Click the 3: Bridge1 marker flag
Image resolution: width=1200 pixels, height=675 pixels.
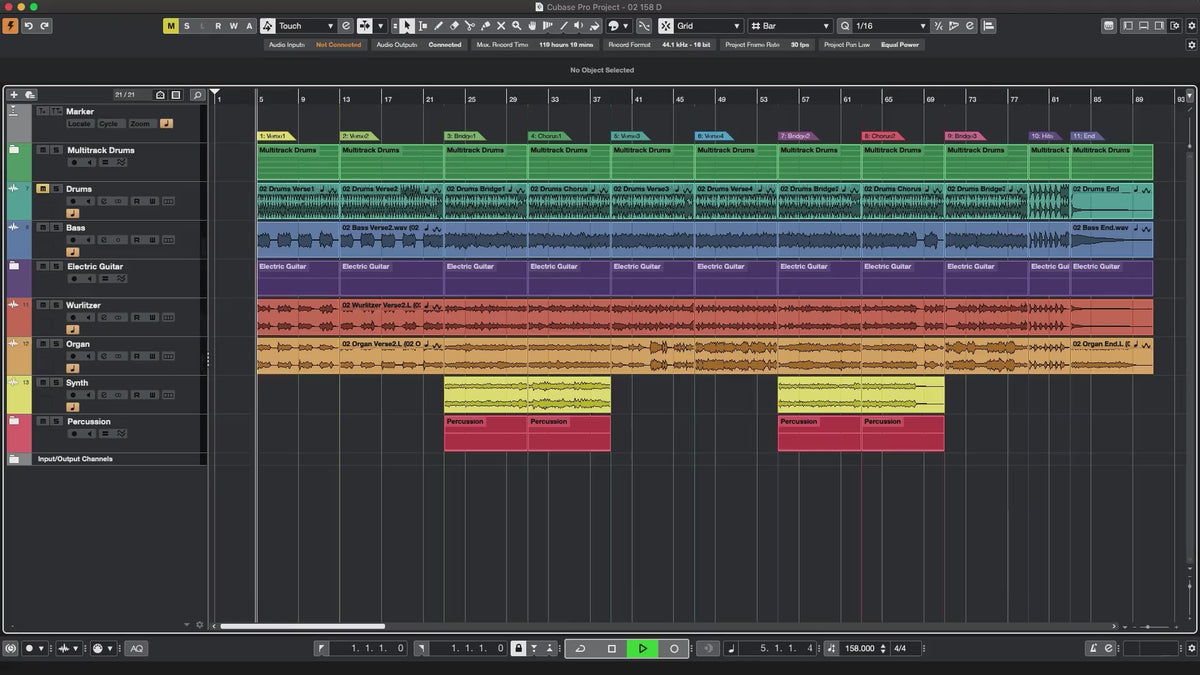[462, 136]
